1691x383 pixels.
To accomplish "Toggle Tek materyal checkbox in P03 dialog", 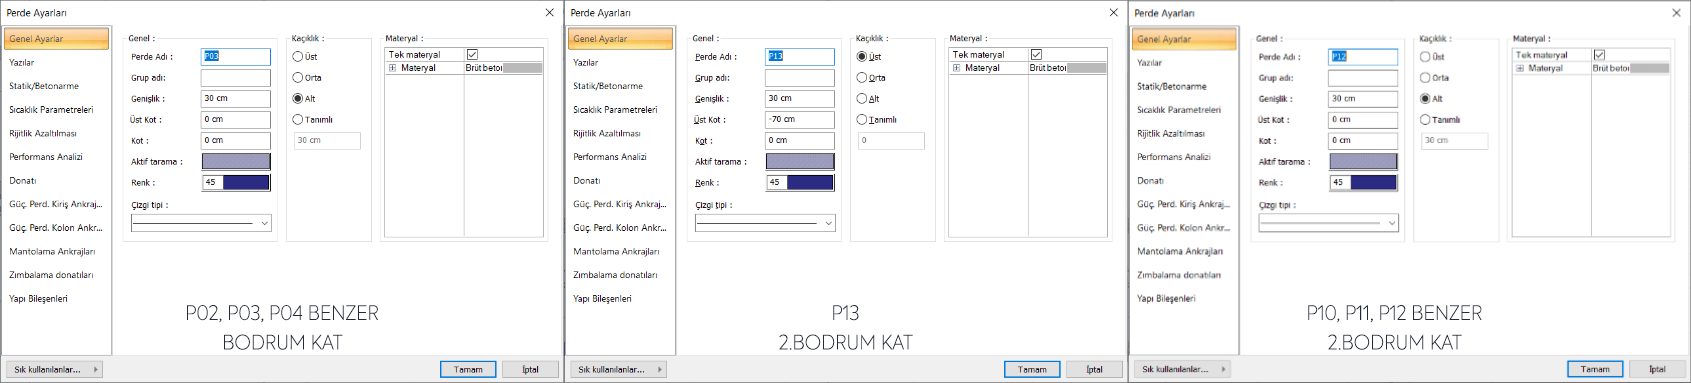I will coord(472,55).
